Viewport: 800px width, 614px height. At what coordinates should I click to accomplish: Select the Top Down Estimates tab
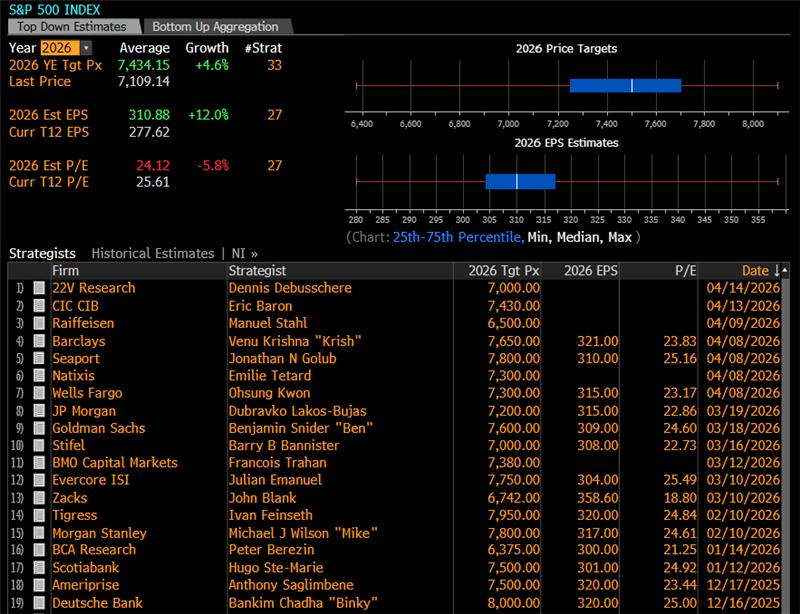click(x=72, y=27)
